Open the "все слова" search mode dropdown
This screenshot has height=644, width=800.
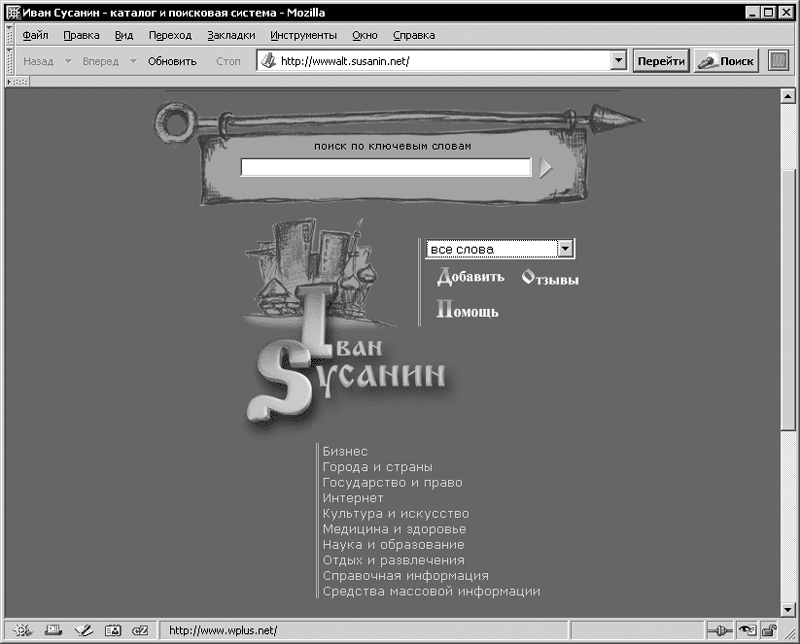pos(565,249)
